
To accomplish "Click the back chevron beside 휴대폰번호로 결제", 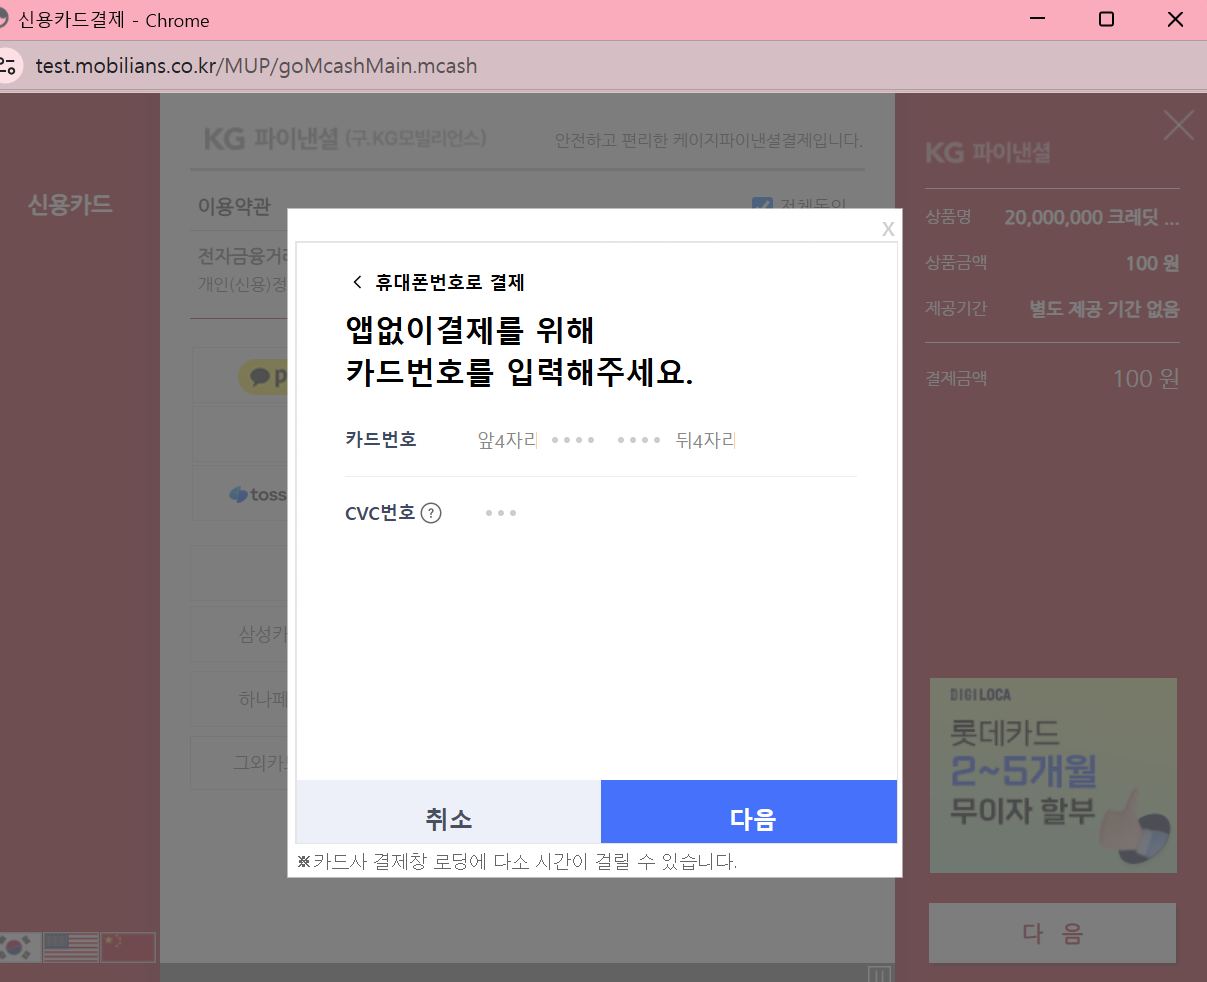I will point(357,282).
